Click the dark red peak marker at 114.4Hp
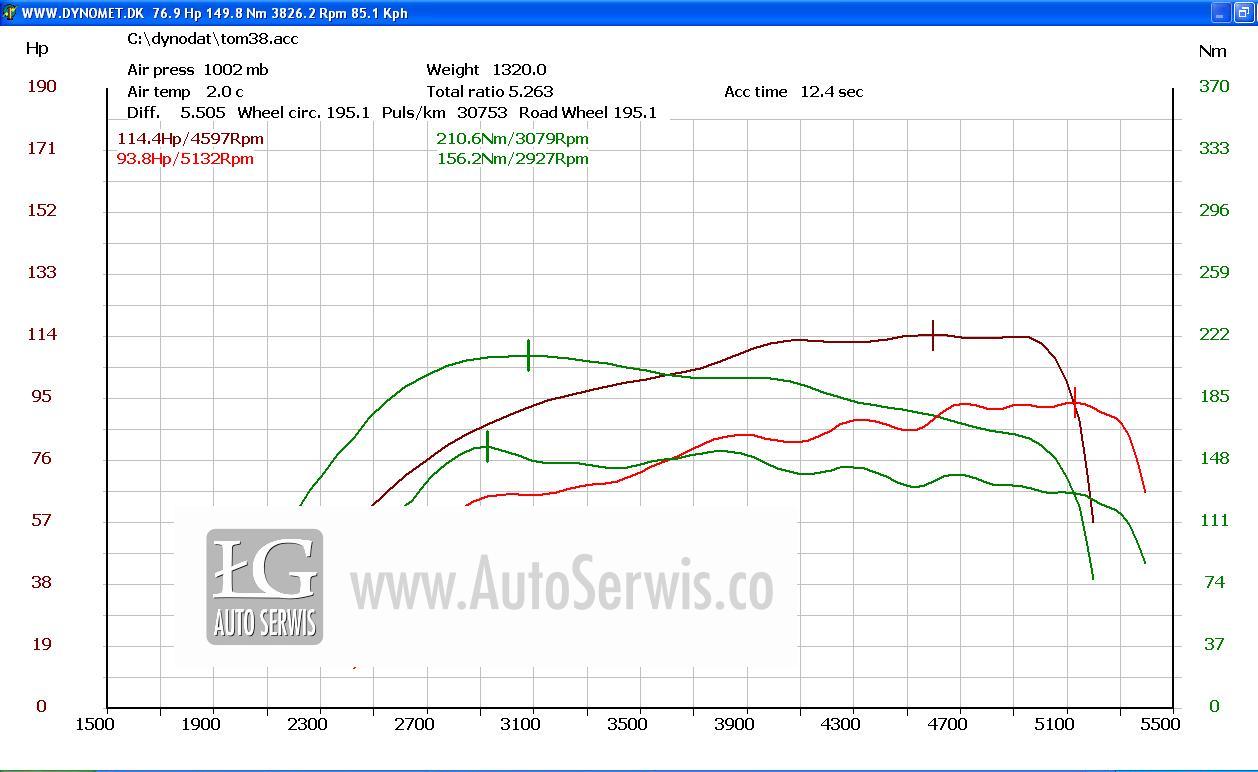This screenshot has height=772, width=1258. (933, 335)
